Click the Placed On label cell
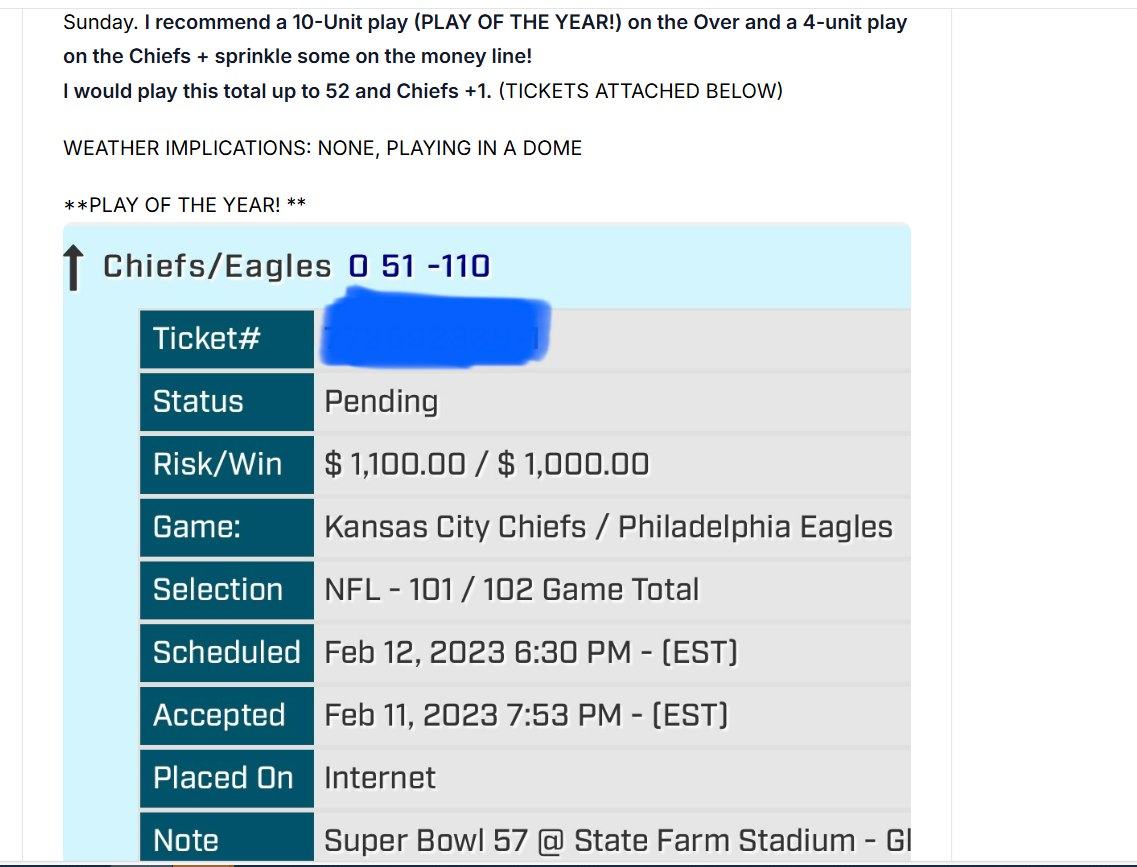Viewport: 1137px width, 867px height. tap(227, 778)
